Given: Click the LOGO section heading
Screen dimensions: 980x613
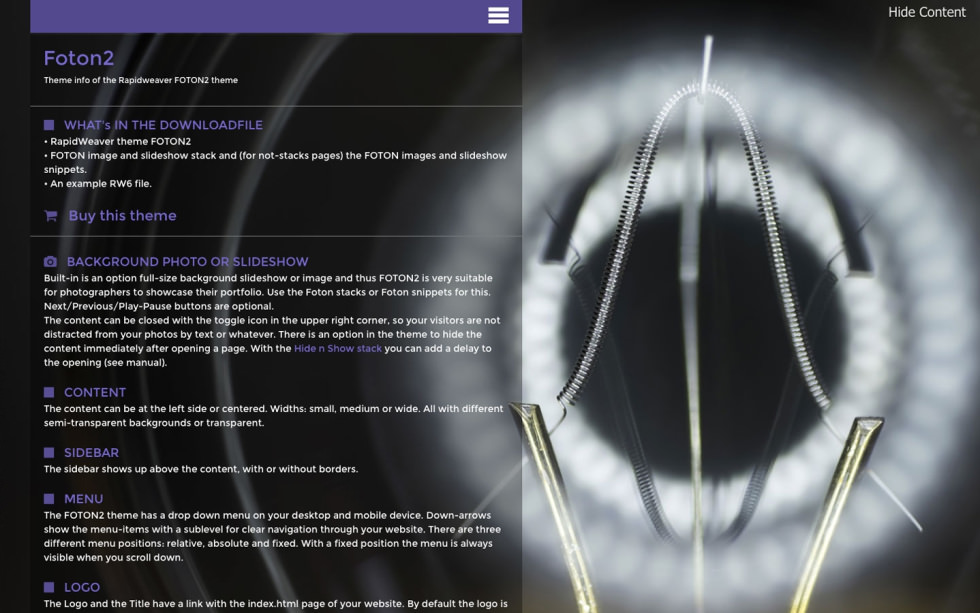Looking at the screenshot, I should 82,587.
